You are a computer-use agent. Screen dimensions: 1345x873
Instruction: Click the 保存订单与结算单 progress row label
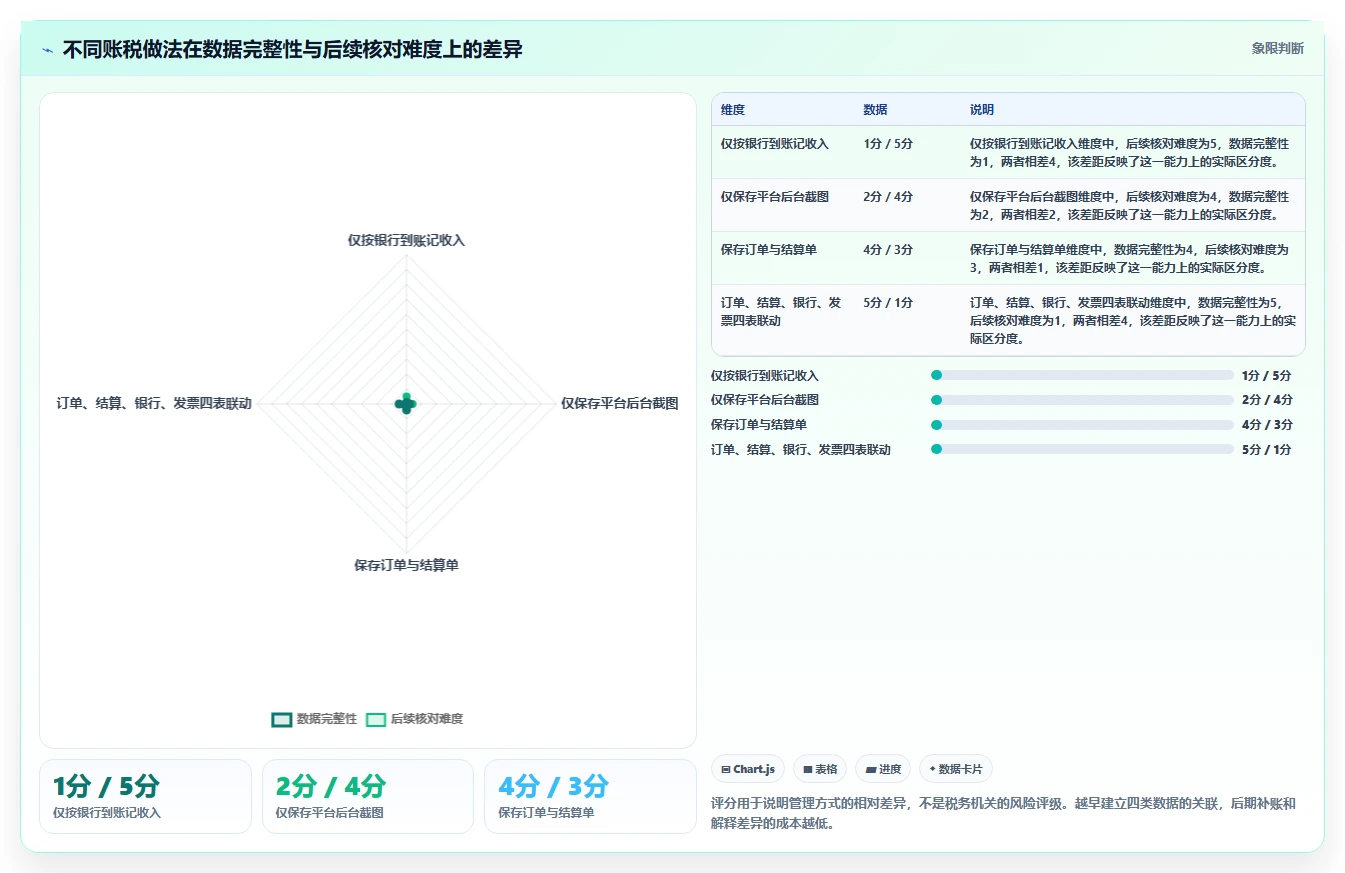759,424
